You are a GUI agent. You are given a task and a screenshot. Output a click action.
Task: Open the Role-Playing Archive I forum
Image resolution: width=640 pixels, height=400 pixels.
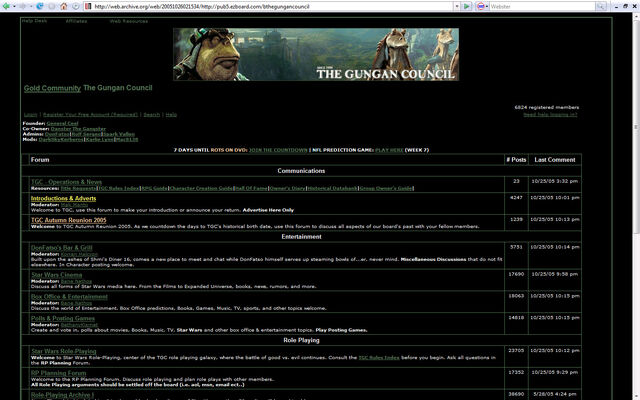[x=62, y=395]
